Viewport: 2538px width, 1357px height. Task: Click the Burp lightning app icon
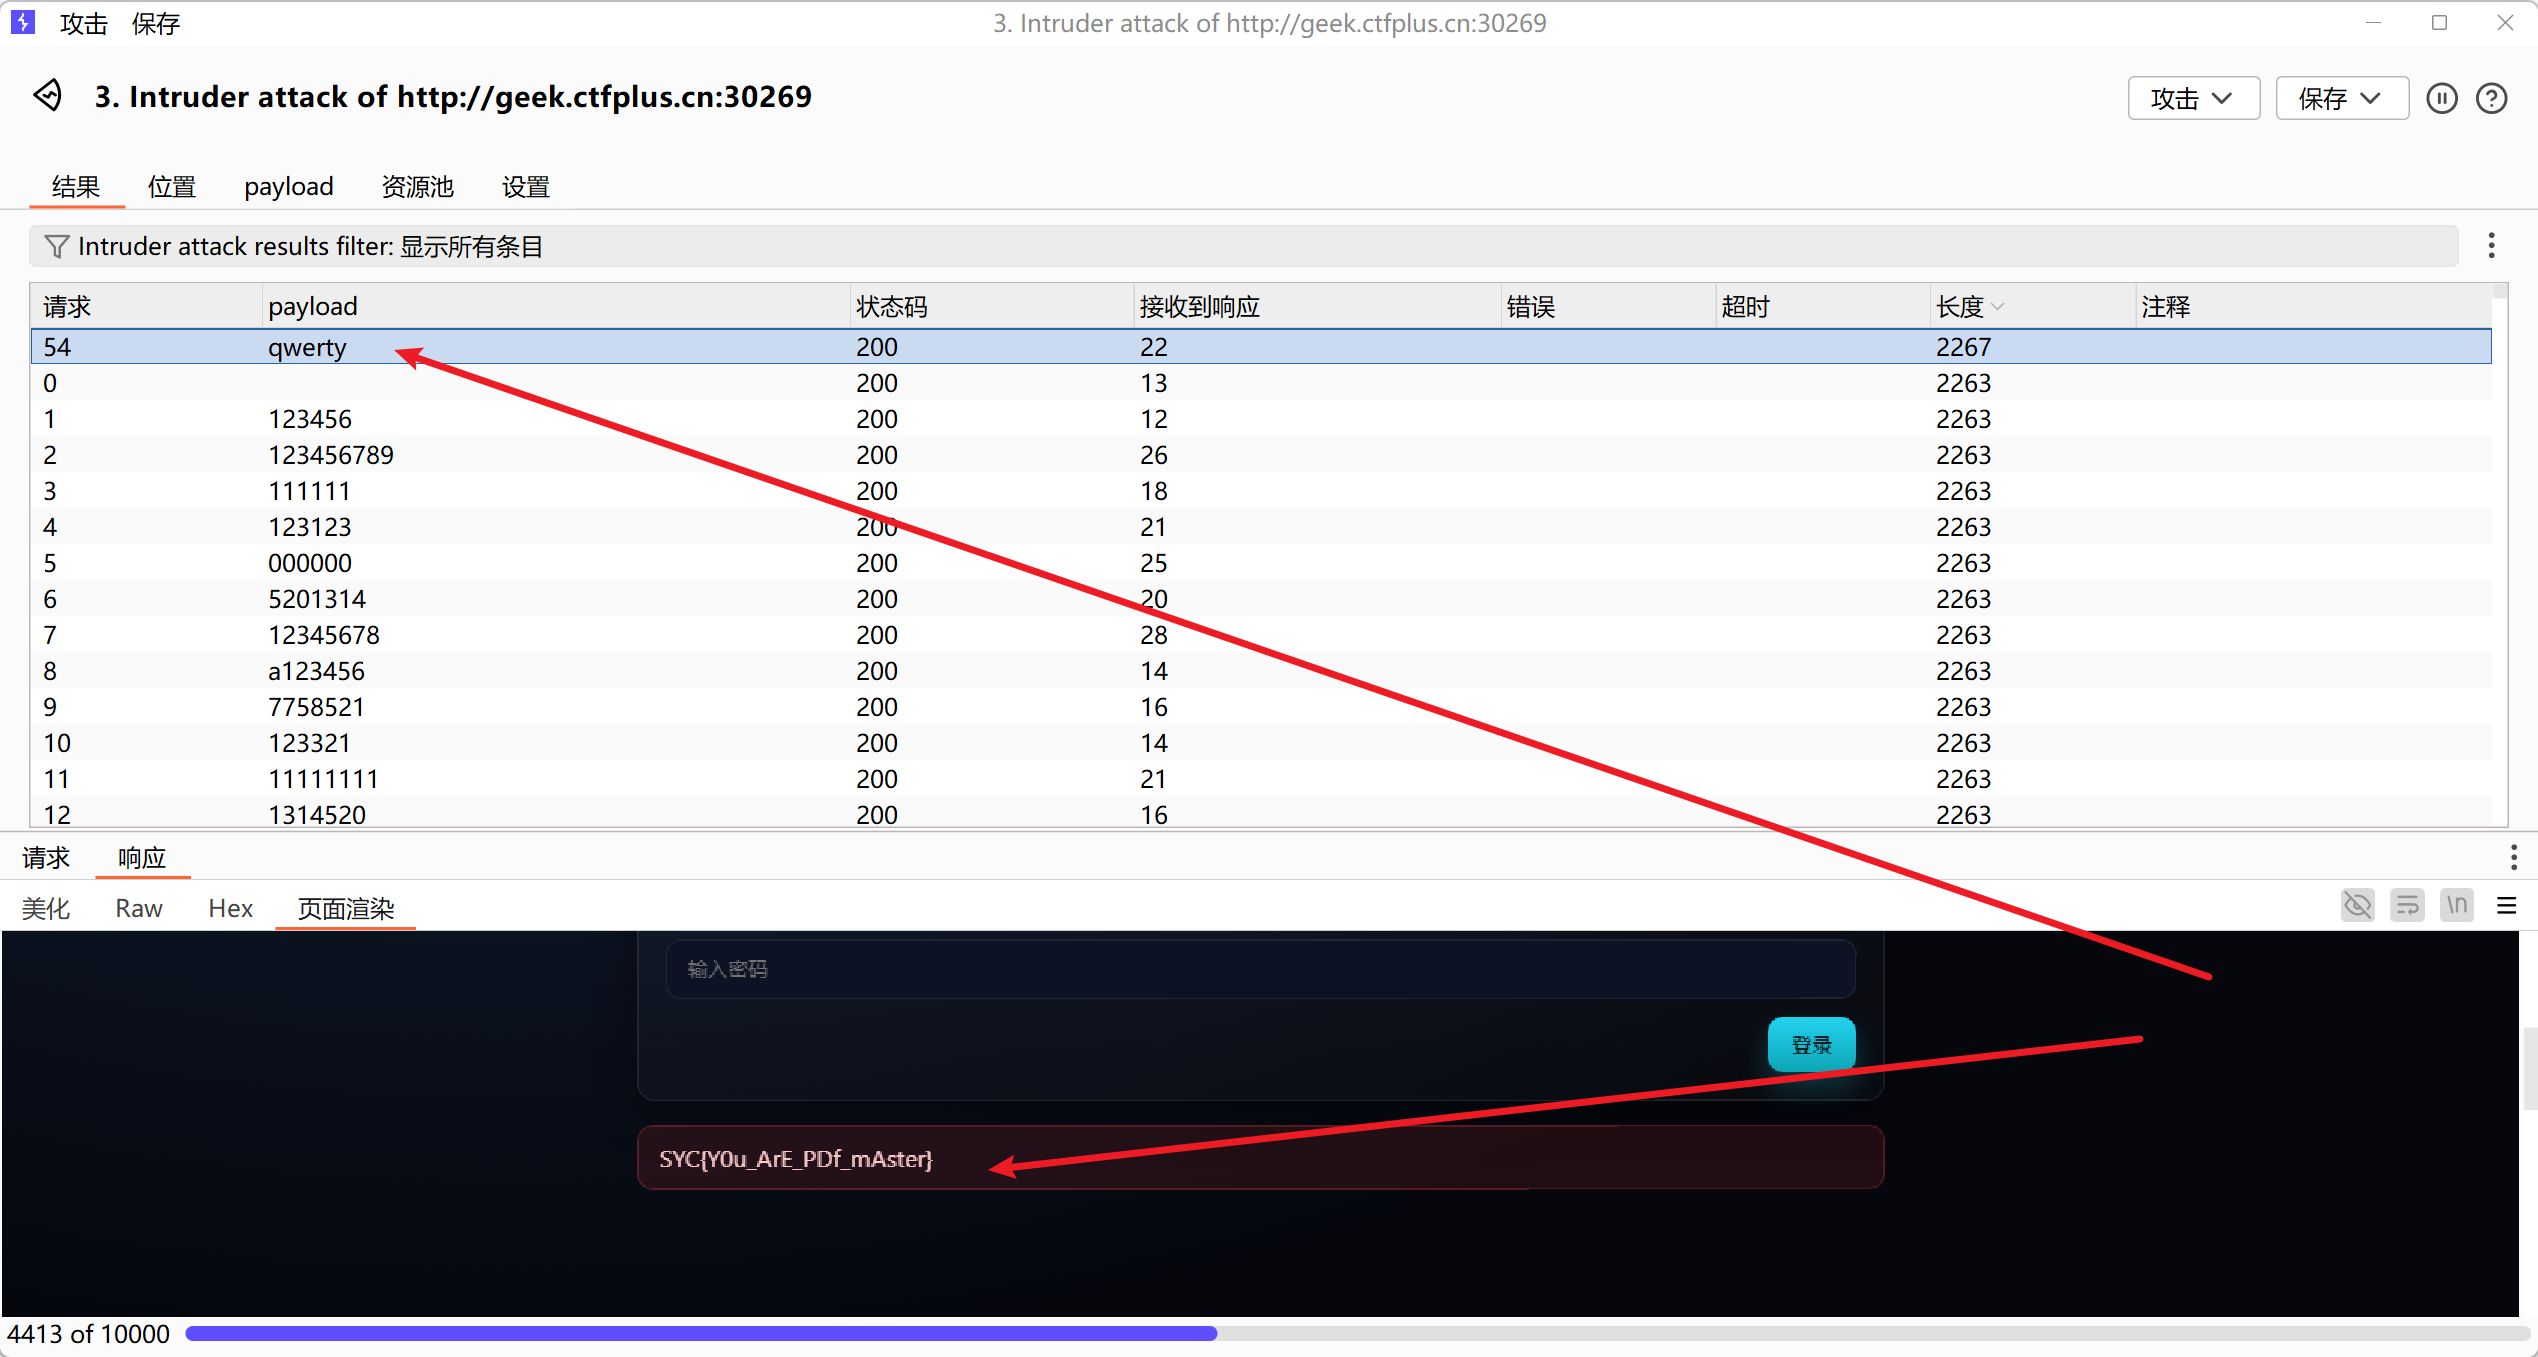(x=22, y=22)
